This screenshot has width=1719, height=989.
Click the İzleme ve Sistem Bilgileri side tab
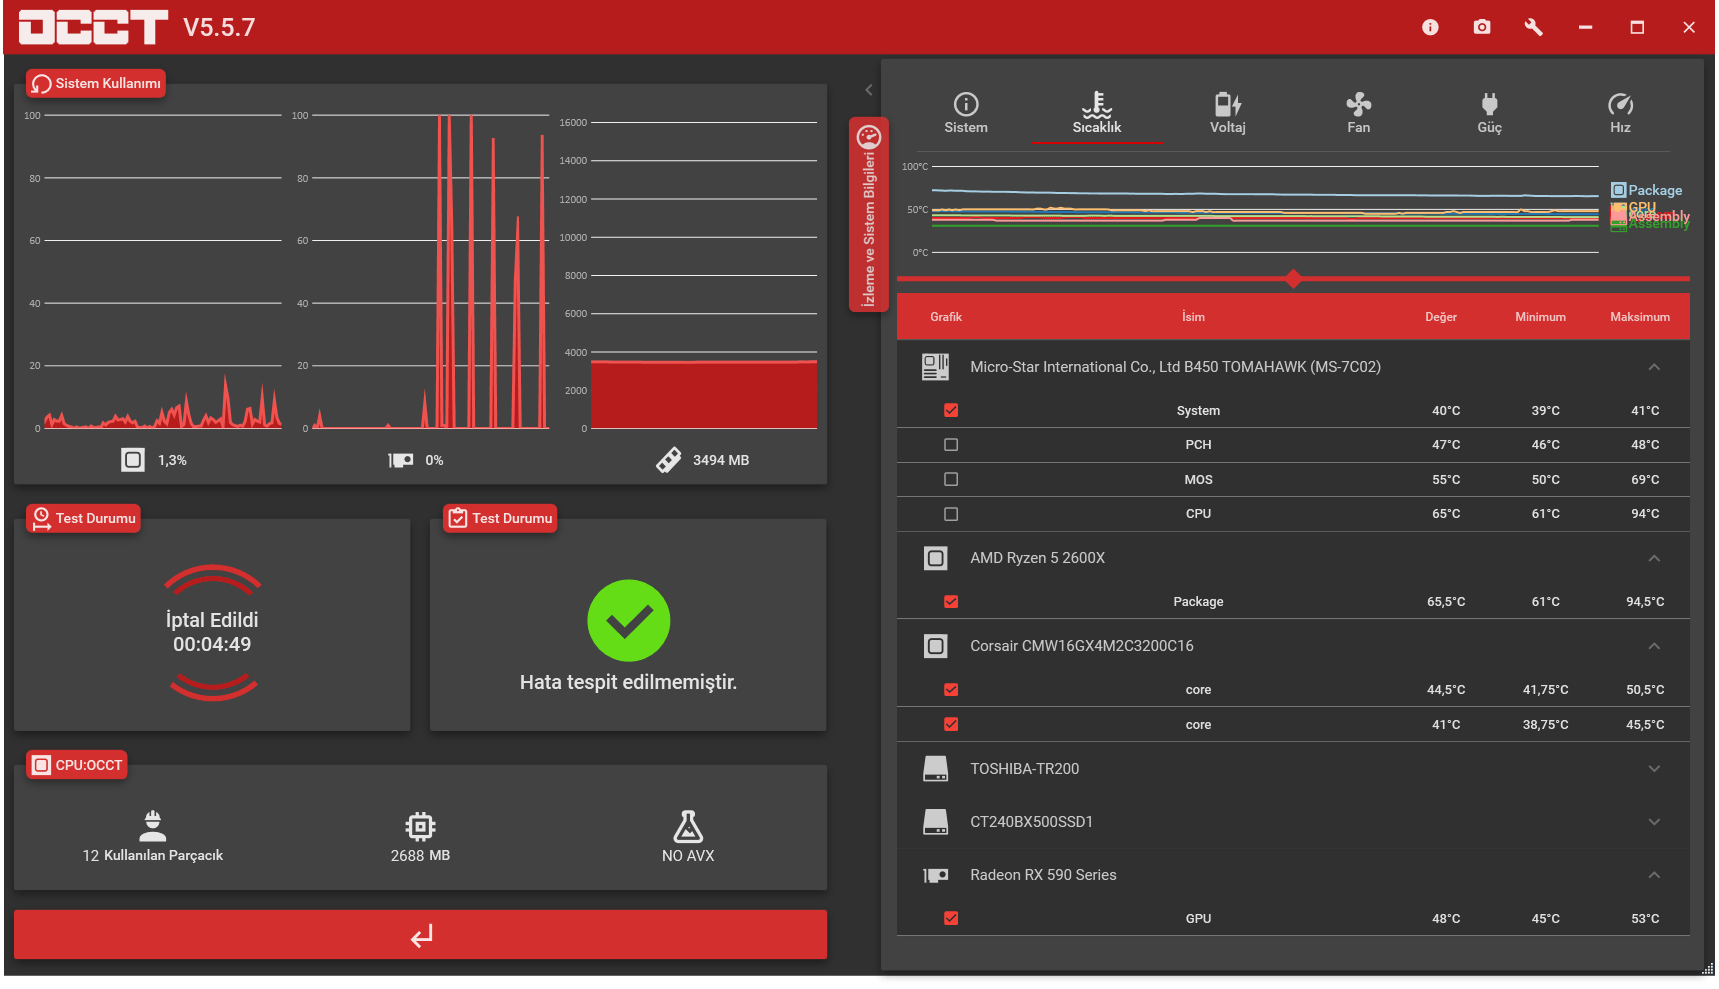click(869, 215)
